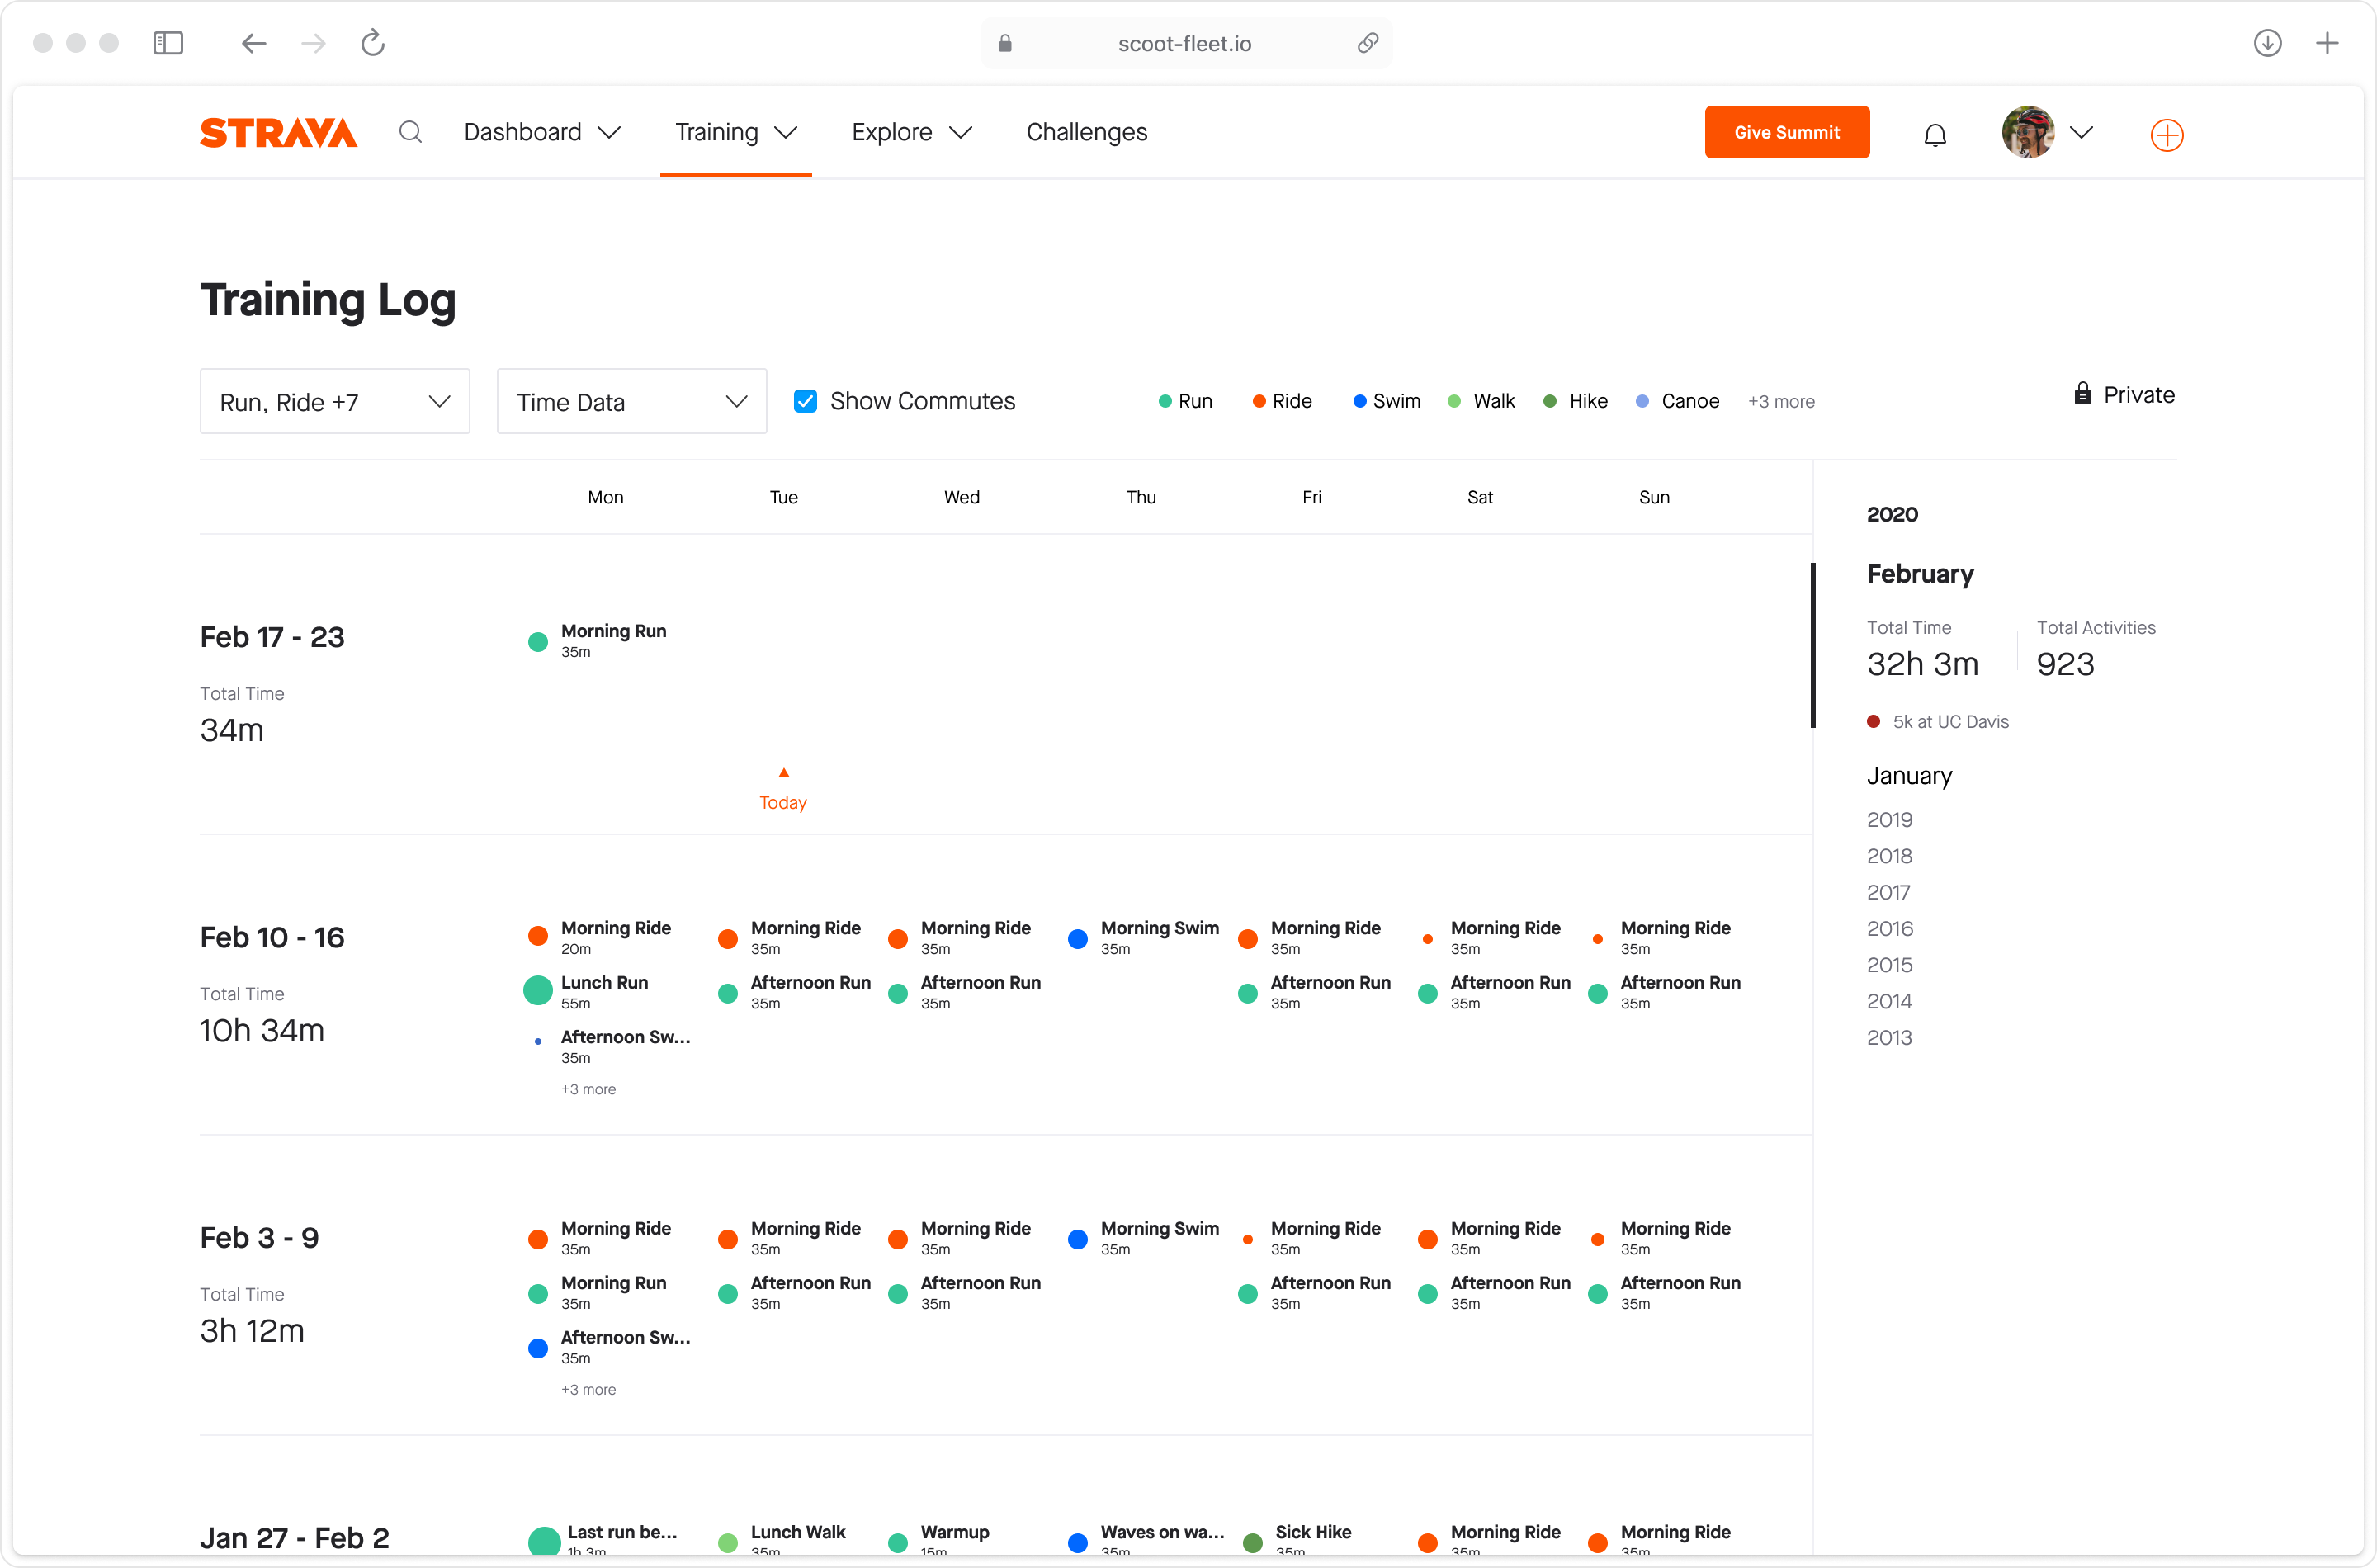
Task: Open the Training menu
Action: (735, 132)
